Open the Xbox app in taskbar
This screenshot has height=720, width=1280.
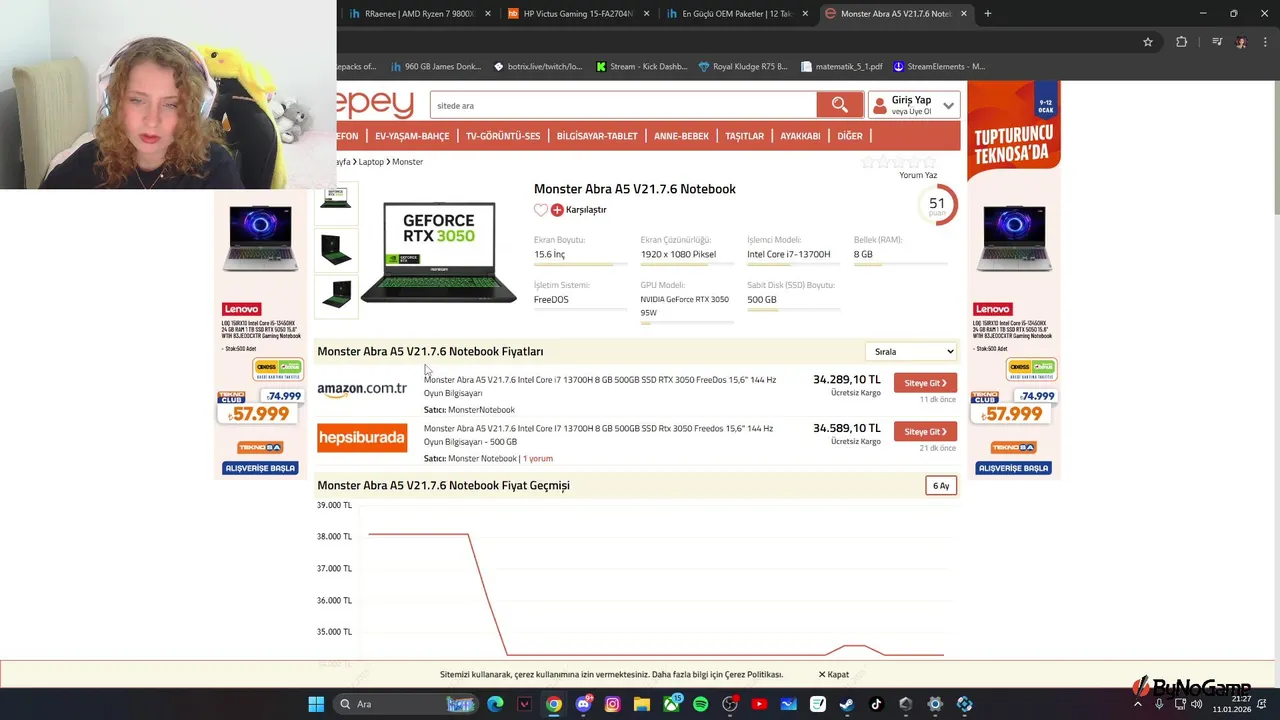pos(671,704)
